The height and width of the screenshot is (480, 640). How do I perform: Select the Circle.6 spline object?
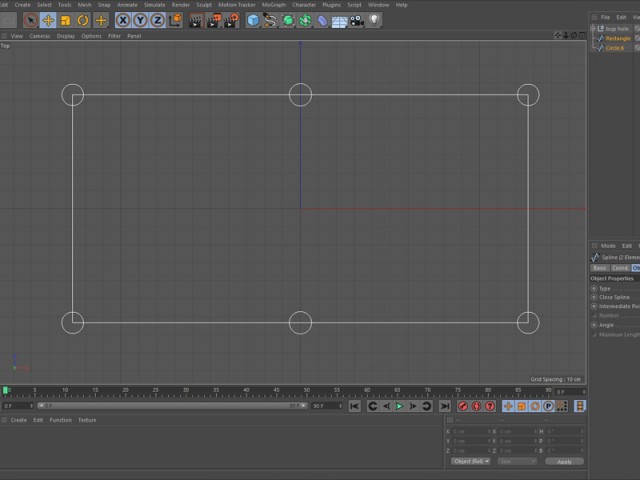[x=614, y=48]
